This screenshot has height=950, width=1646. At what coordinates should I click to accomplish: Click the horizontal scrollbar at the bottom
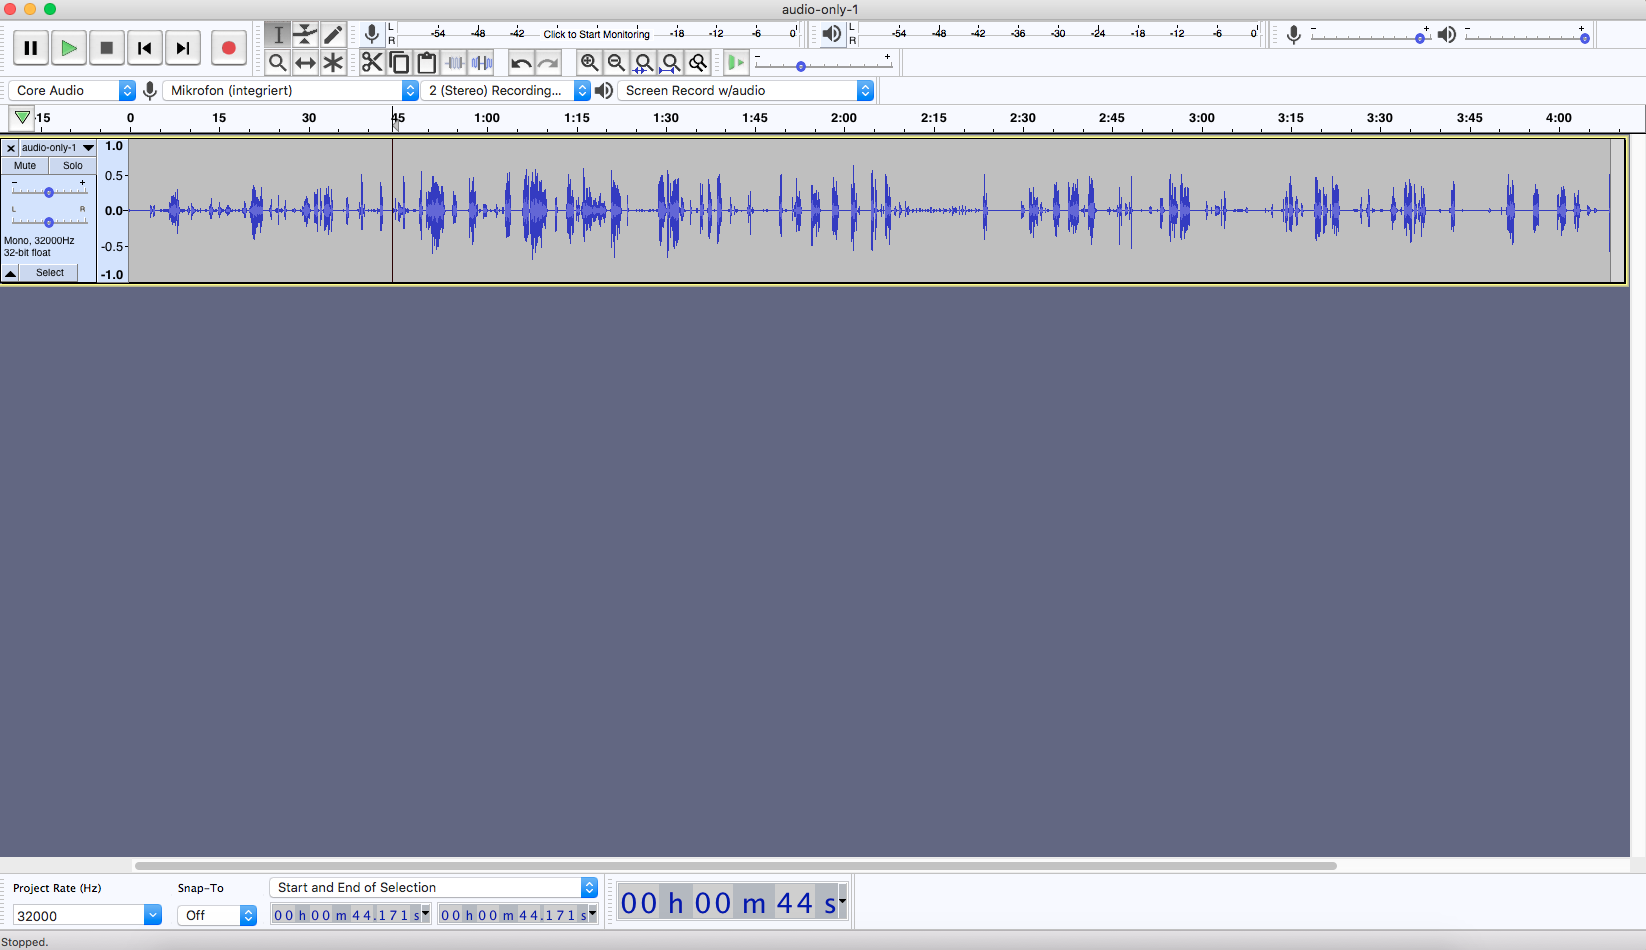[735, 866]
